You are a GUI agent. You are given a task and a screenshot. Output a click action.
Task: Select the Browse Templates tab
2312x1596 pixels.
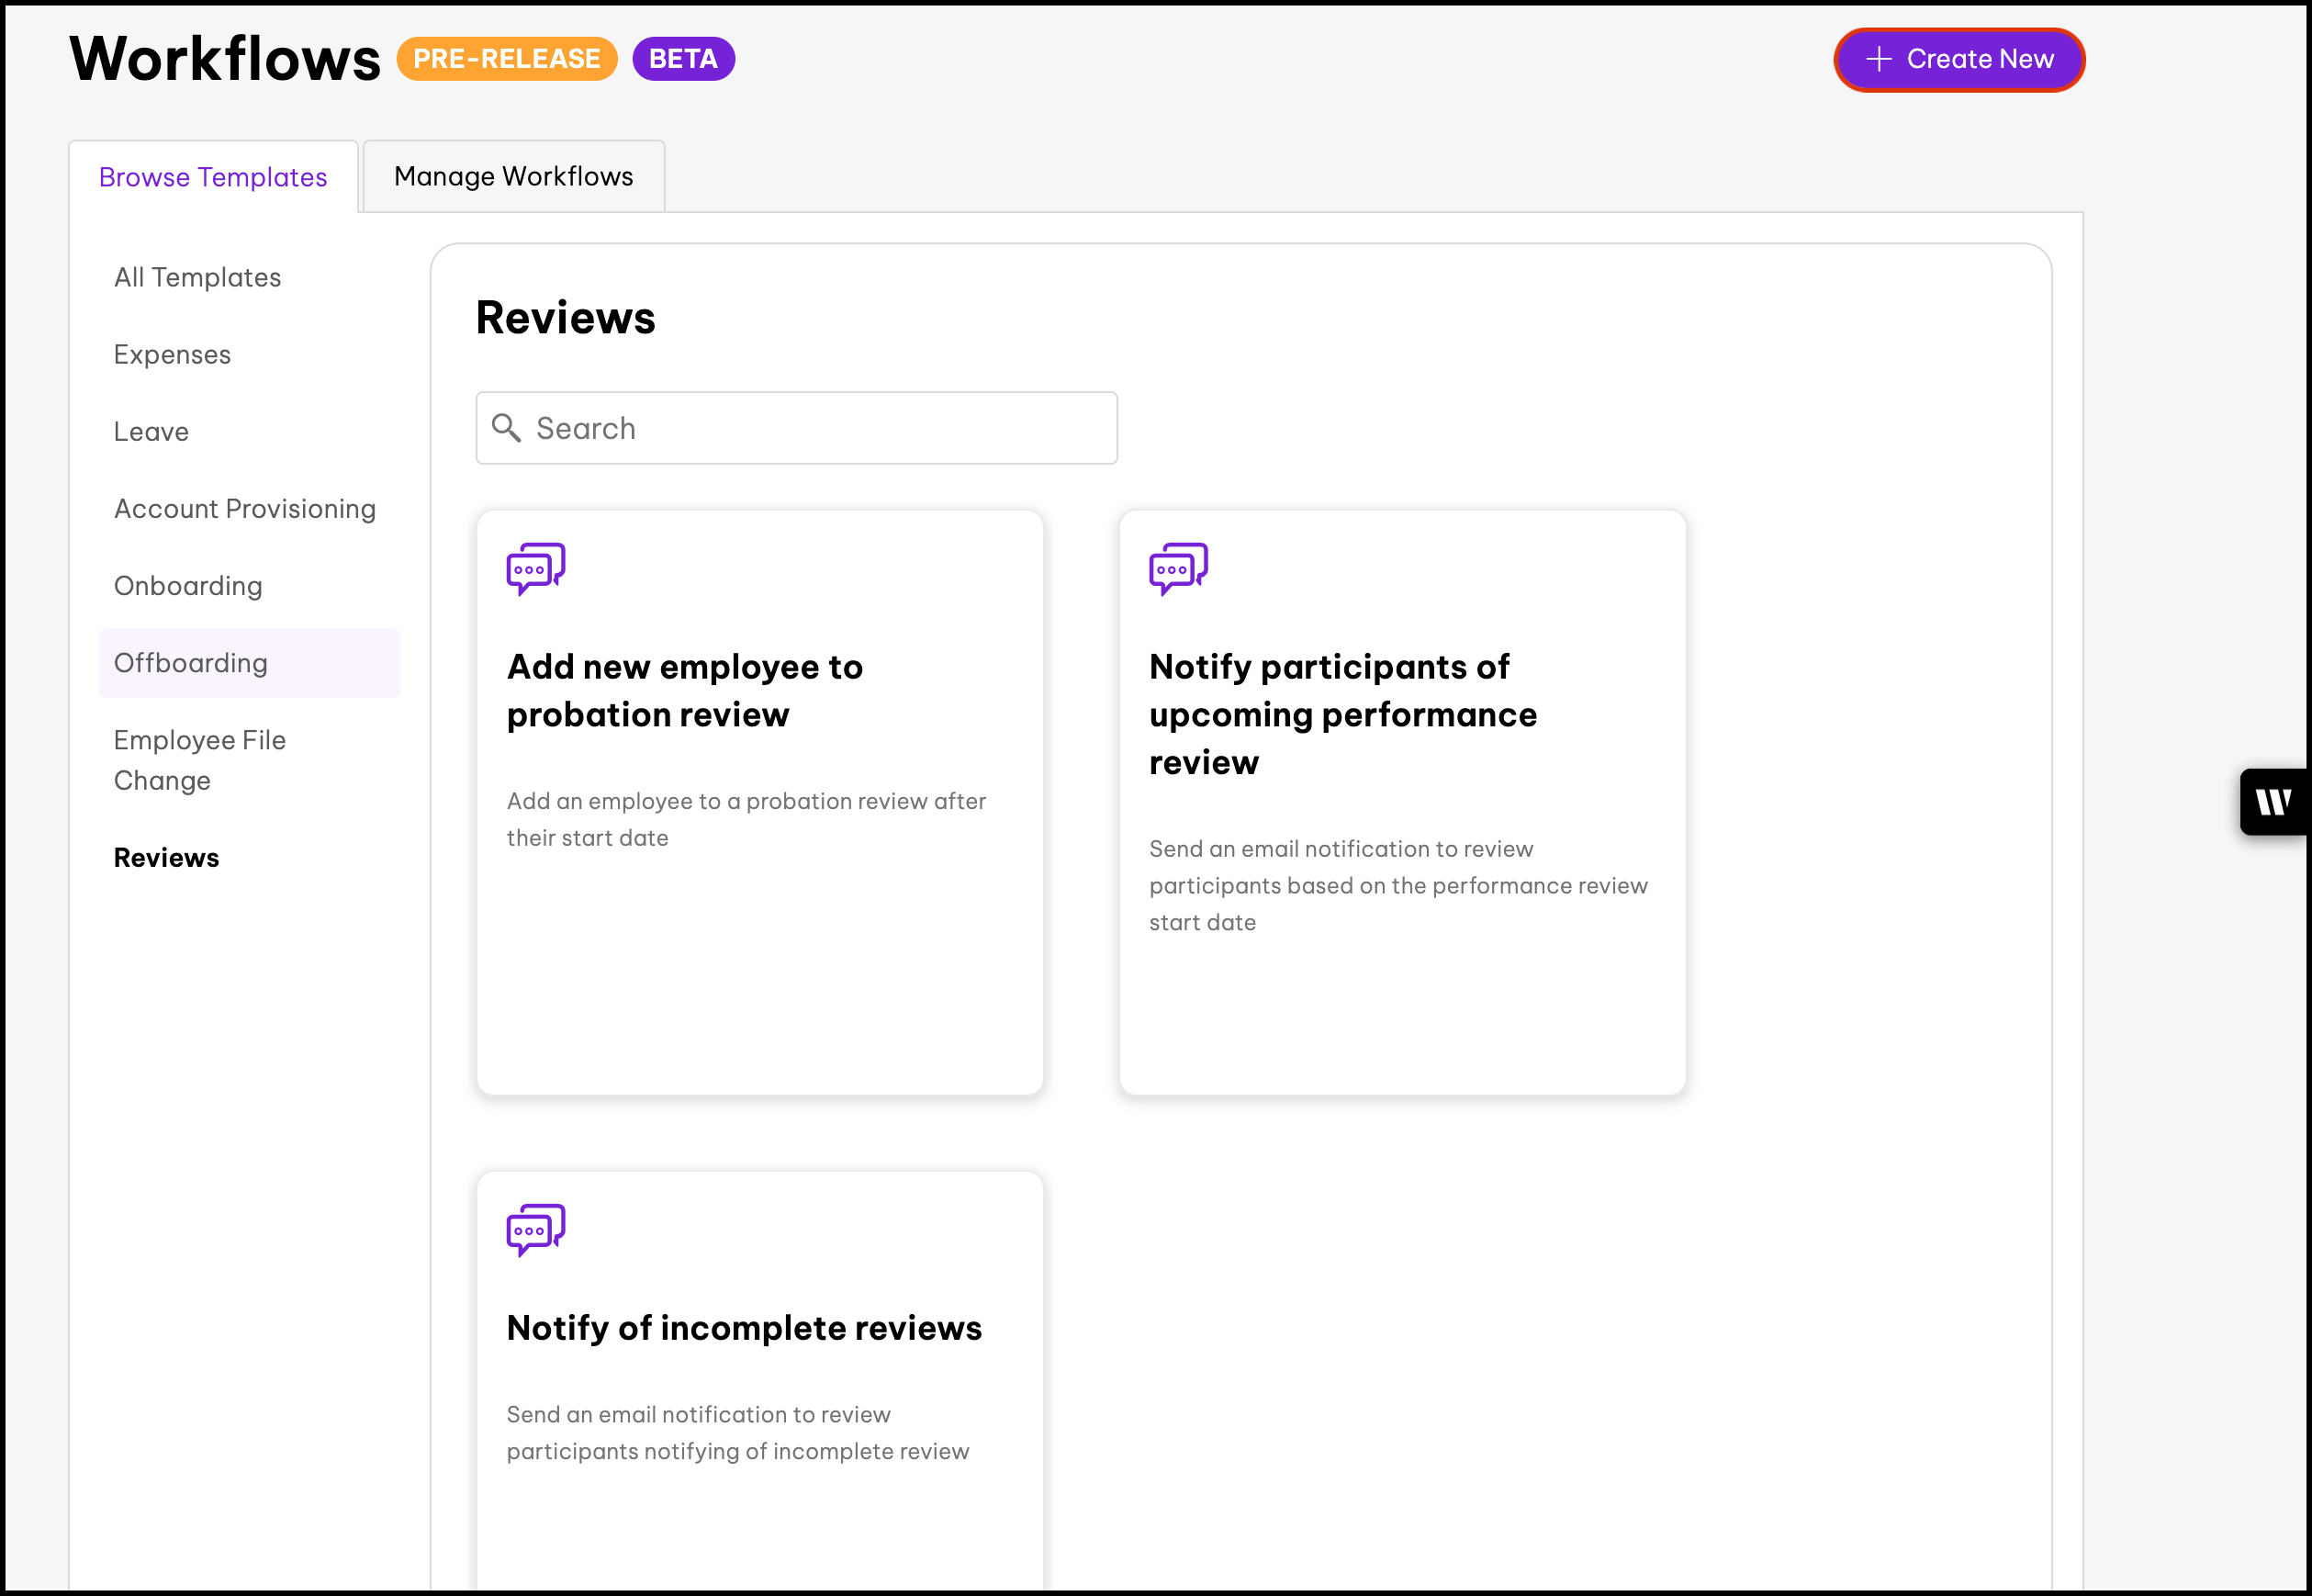(213, 177)
